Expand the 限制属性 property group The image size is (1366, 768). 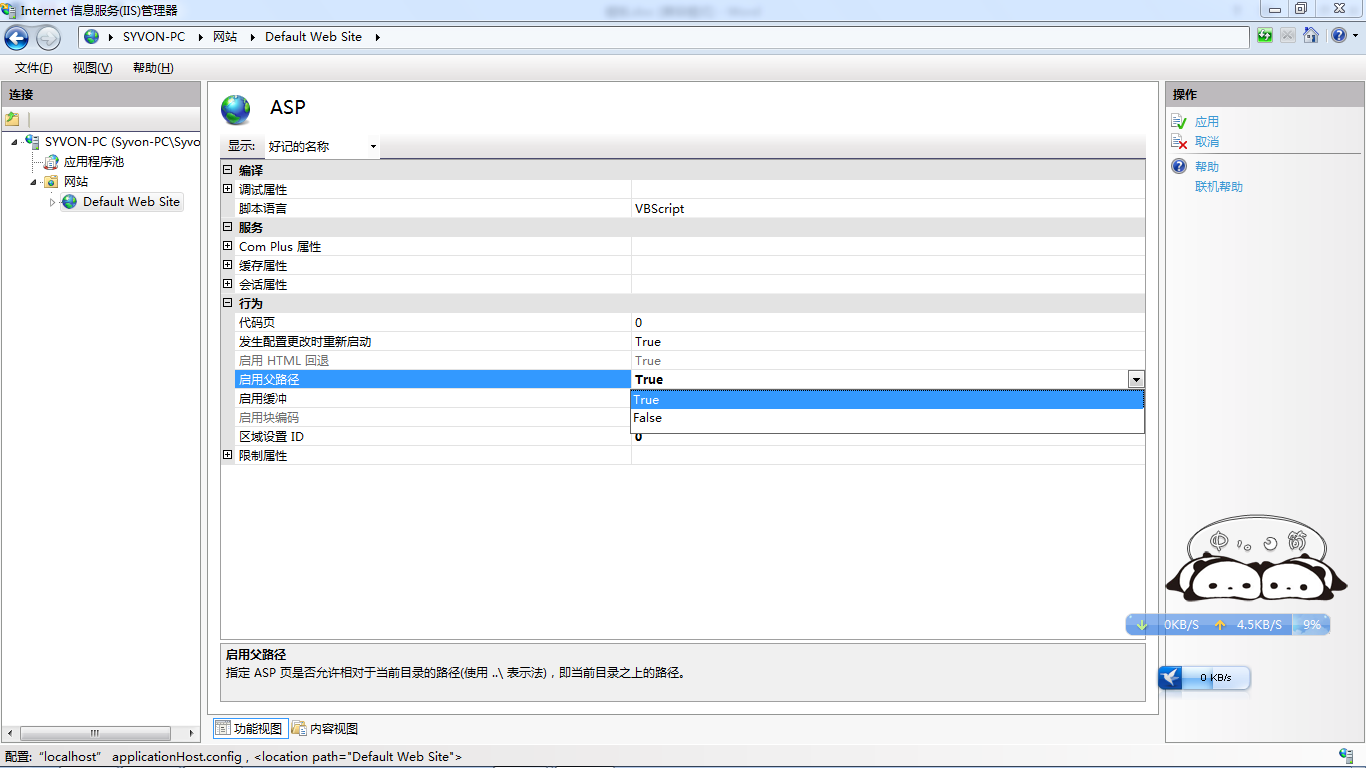(x=228, y=455)
